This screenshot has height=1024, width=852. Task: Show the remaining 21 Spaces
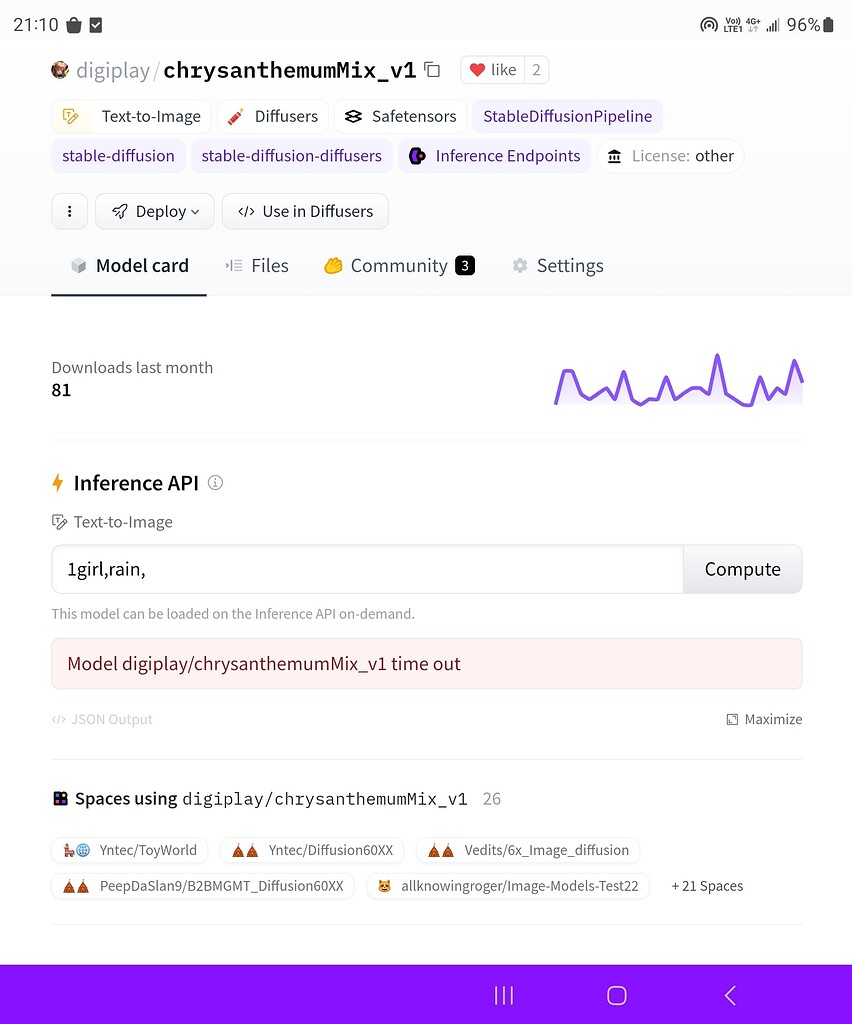pos(706,886)
